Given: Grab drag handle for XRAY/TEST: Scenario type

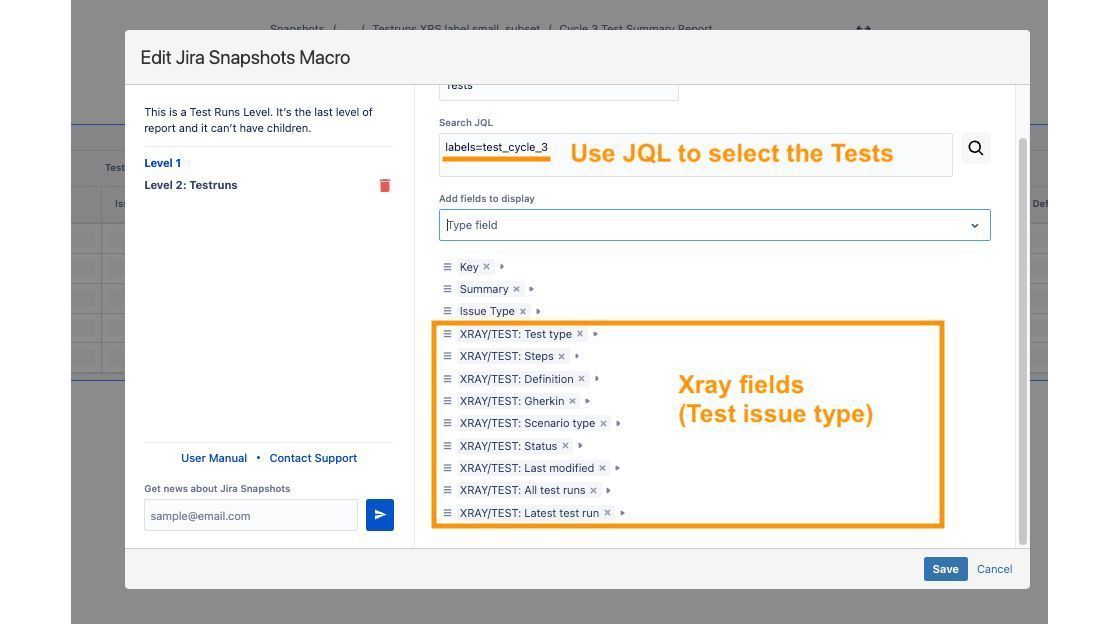Looking at the screenshot, I should pyautogui.click(x=447, y=423).
